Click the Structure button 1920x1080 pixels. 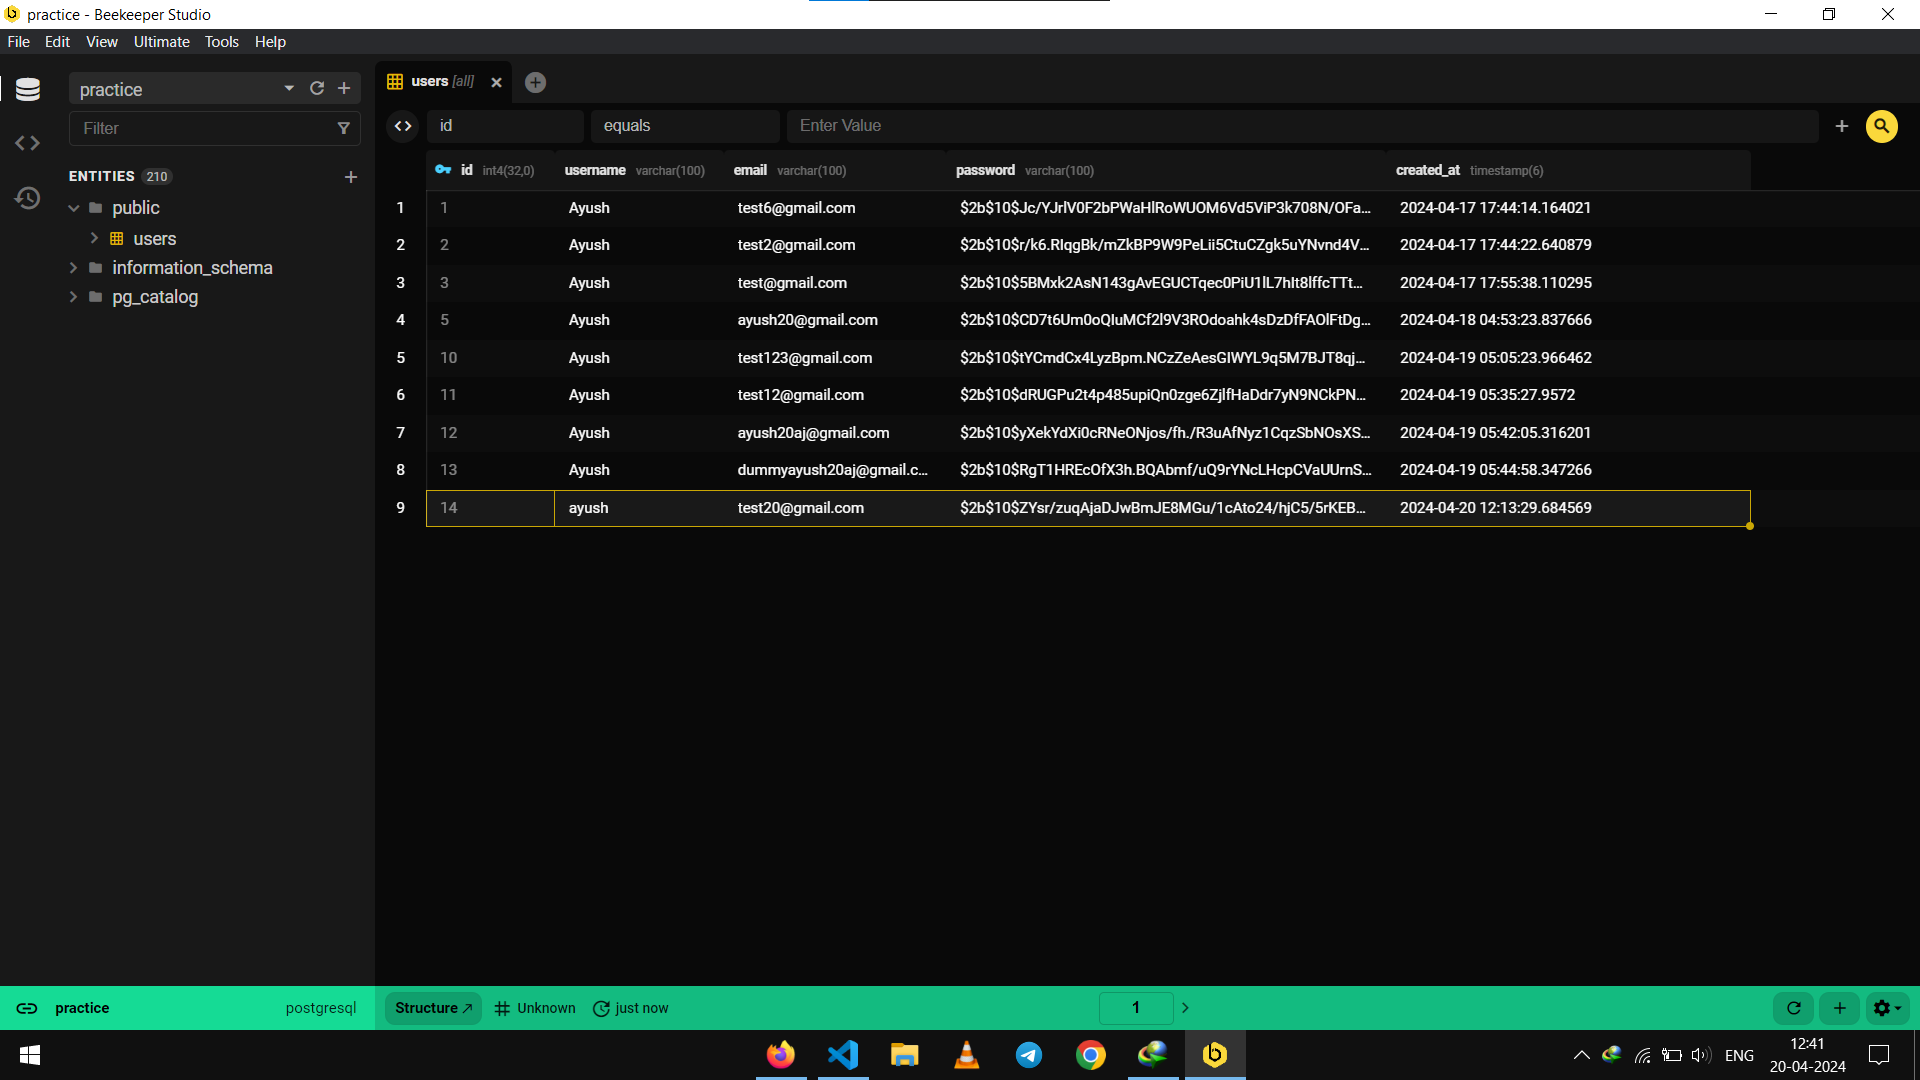coord(433,1008)
